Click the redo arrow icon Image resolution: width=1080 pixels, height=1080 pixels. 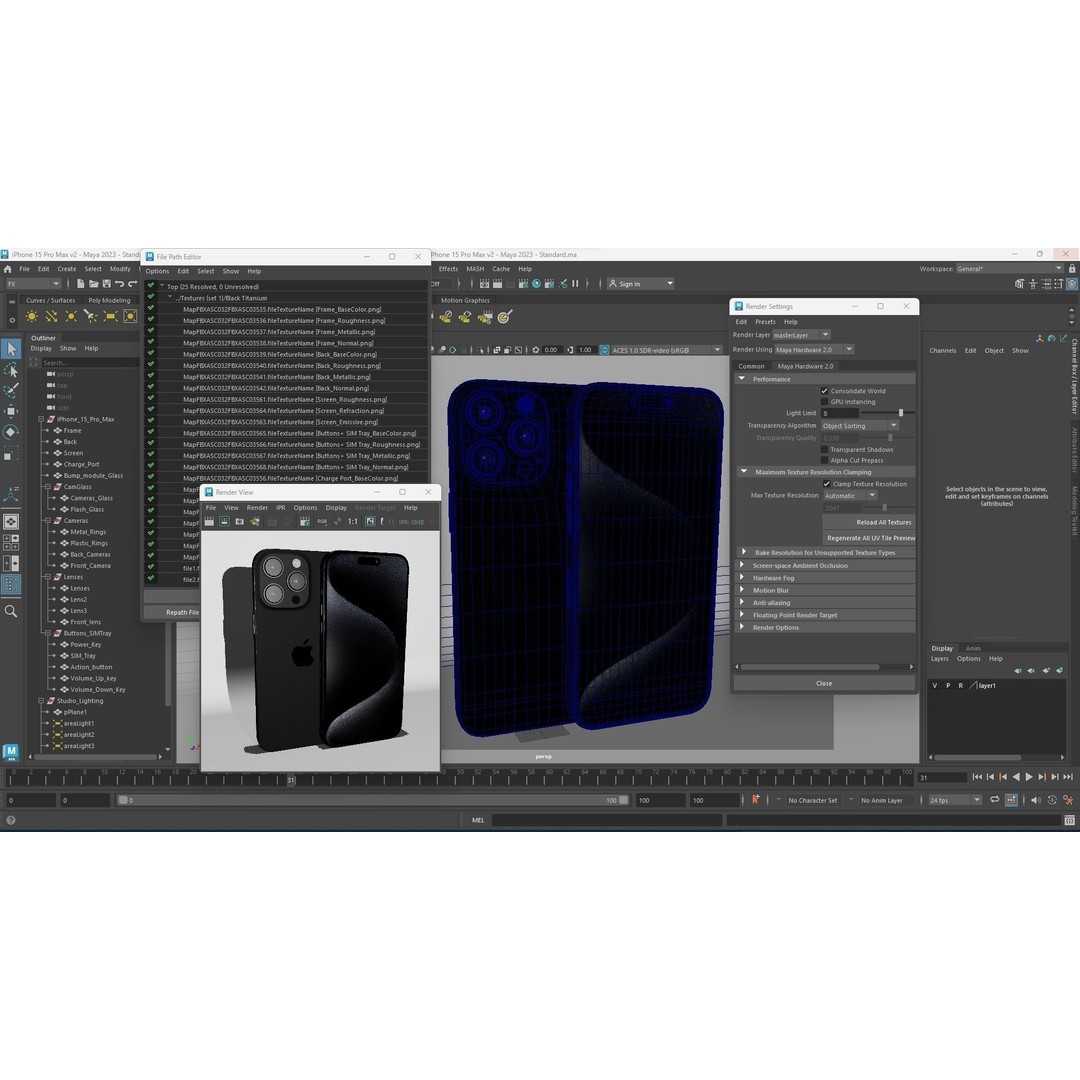tap(132, 284)
